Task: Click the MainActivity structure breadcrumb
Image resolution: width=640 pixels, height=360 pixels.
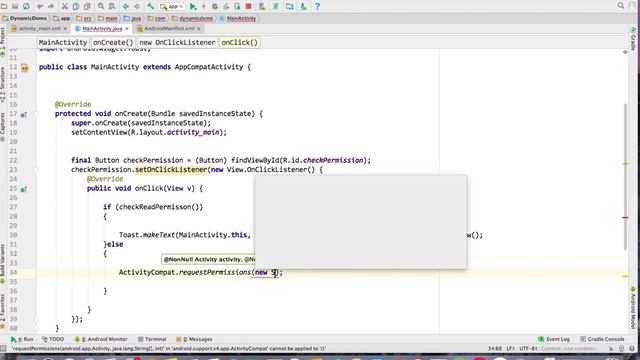Action: coord(63,42)
